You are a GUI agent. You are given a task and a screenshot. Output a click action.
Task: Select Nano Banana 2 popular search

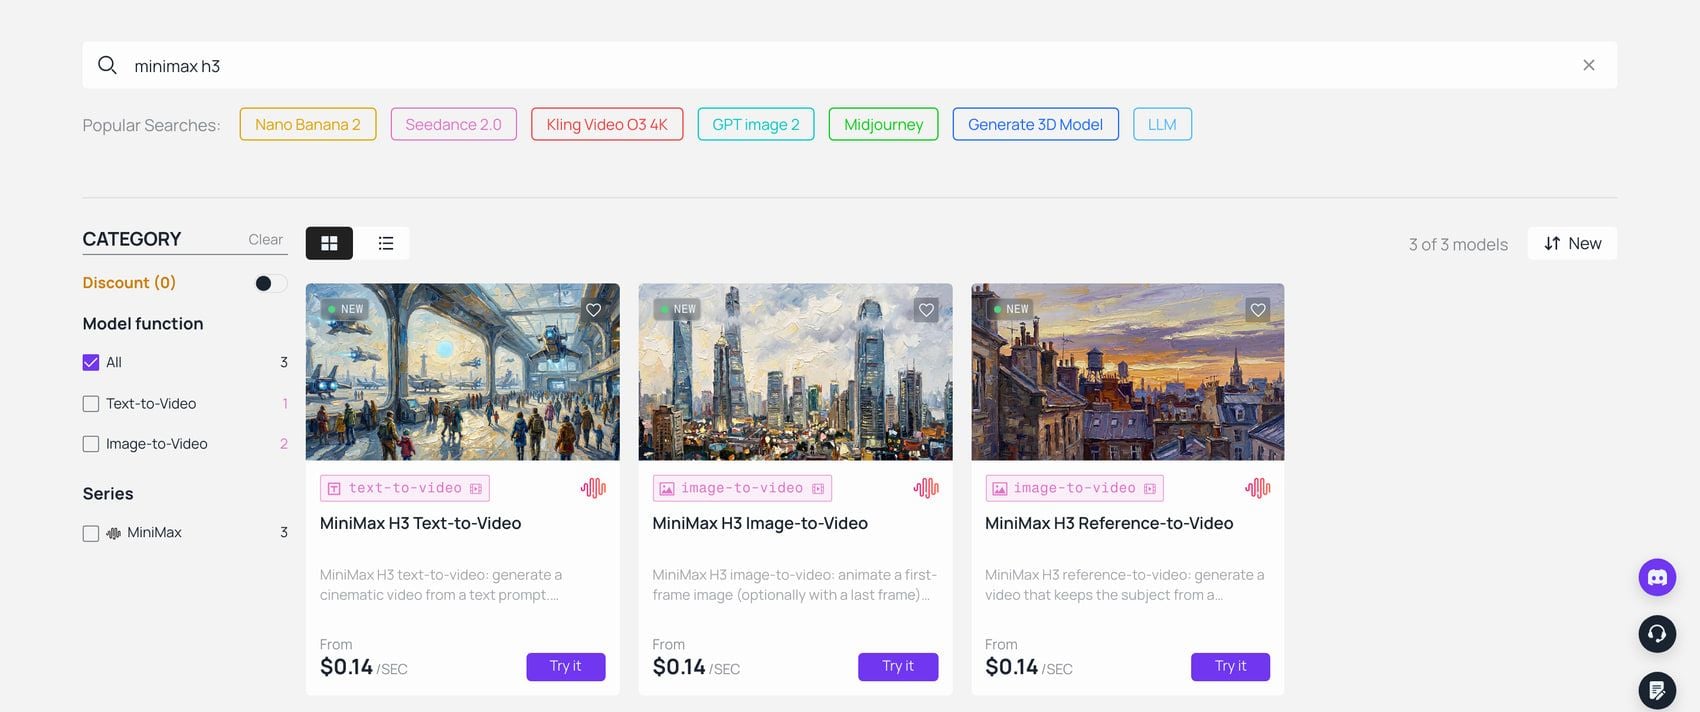pyautogui.click(x=308, y=124)
